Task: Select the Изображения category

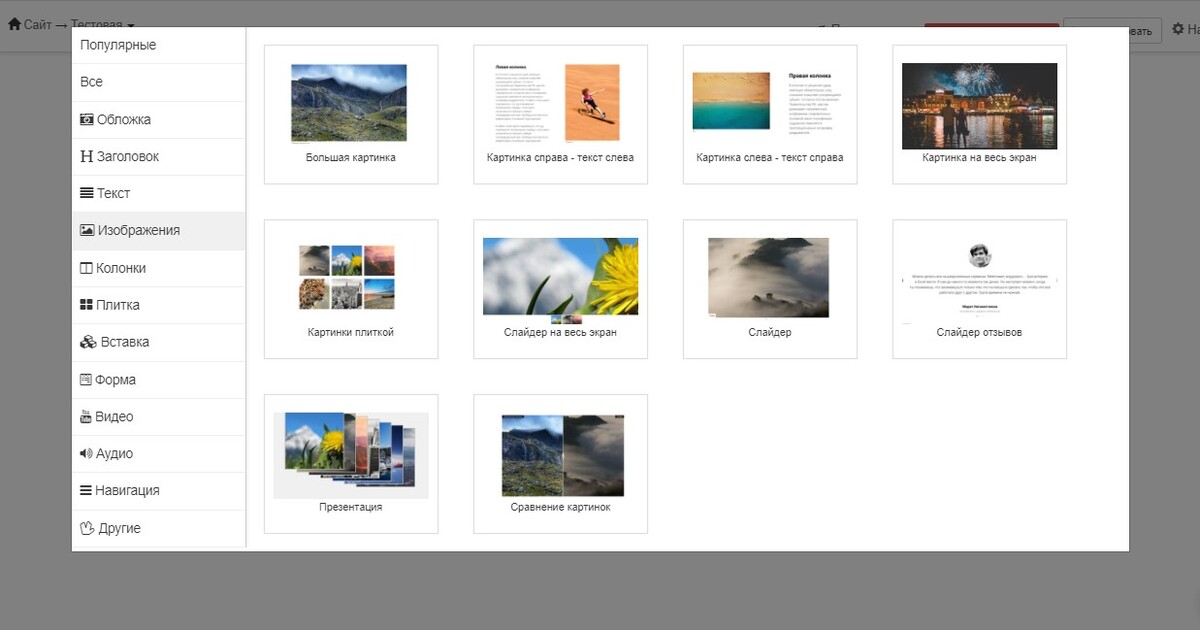Action: 138,230
